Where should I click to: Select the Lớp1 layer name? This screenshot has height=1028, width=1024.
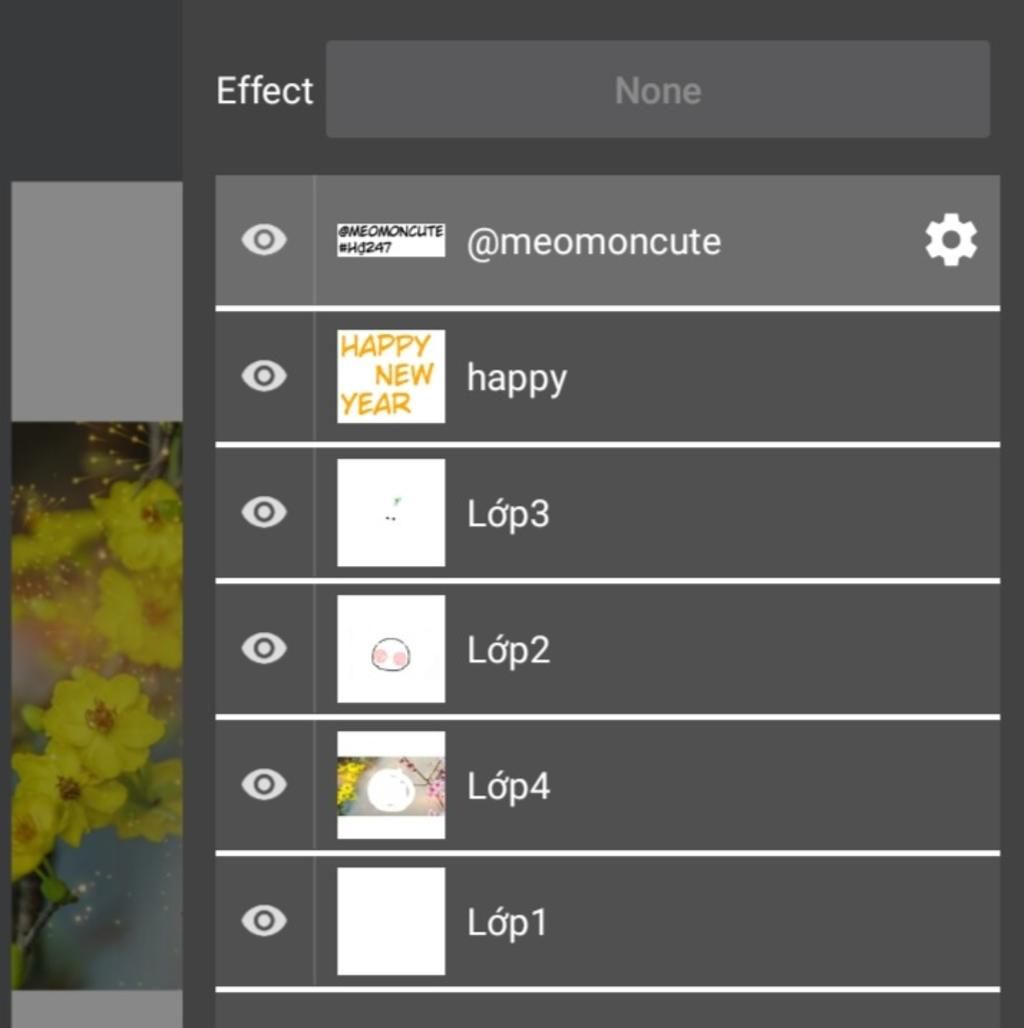(x=507, y=923)
